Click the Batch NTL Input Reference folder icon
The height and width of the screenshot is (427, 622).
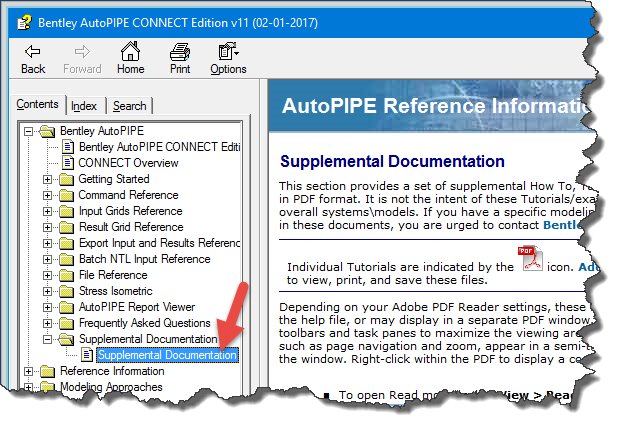[x=66, y=260]
